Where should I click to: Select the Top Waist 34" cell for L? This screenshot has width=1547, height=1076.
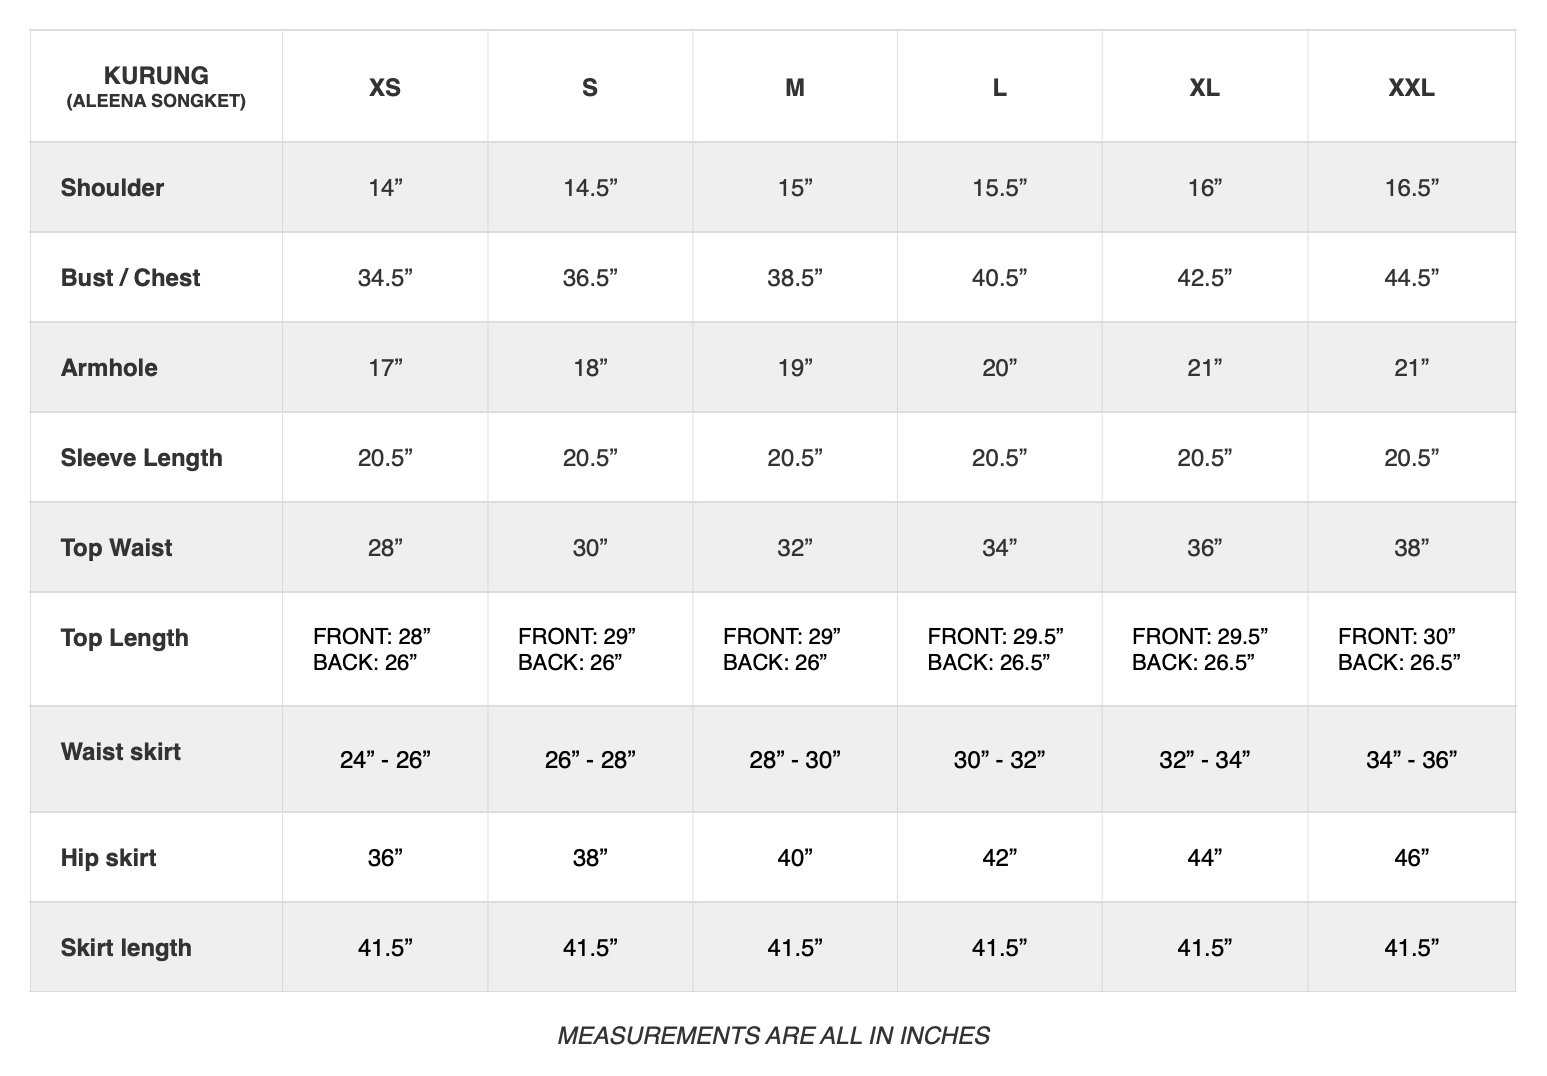click(x=1000, y=548)
